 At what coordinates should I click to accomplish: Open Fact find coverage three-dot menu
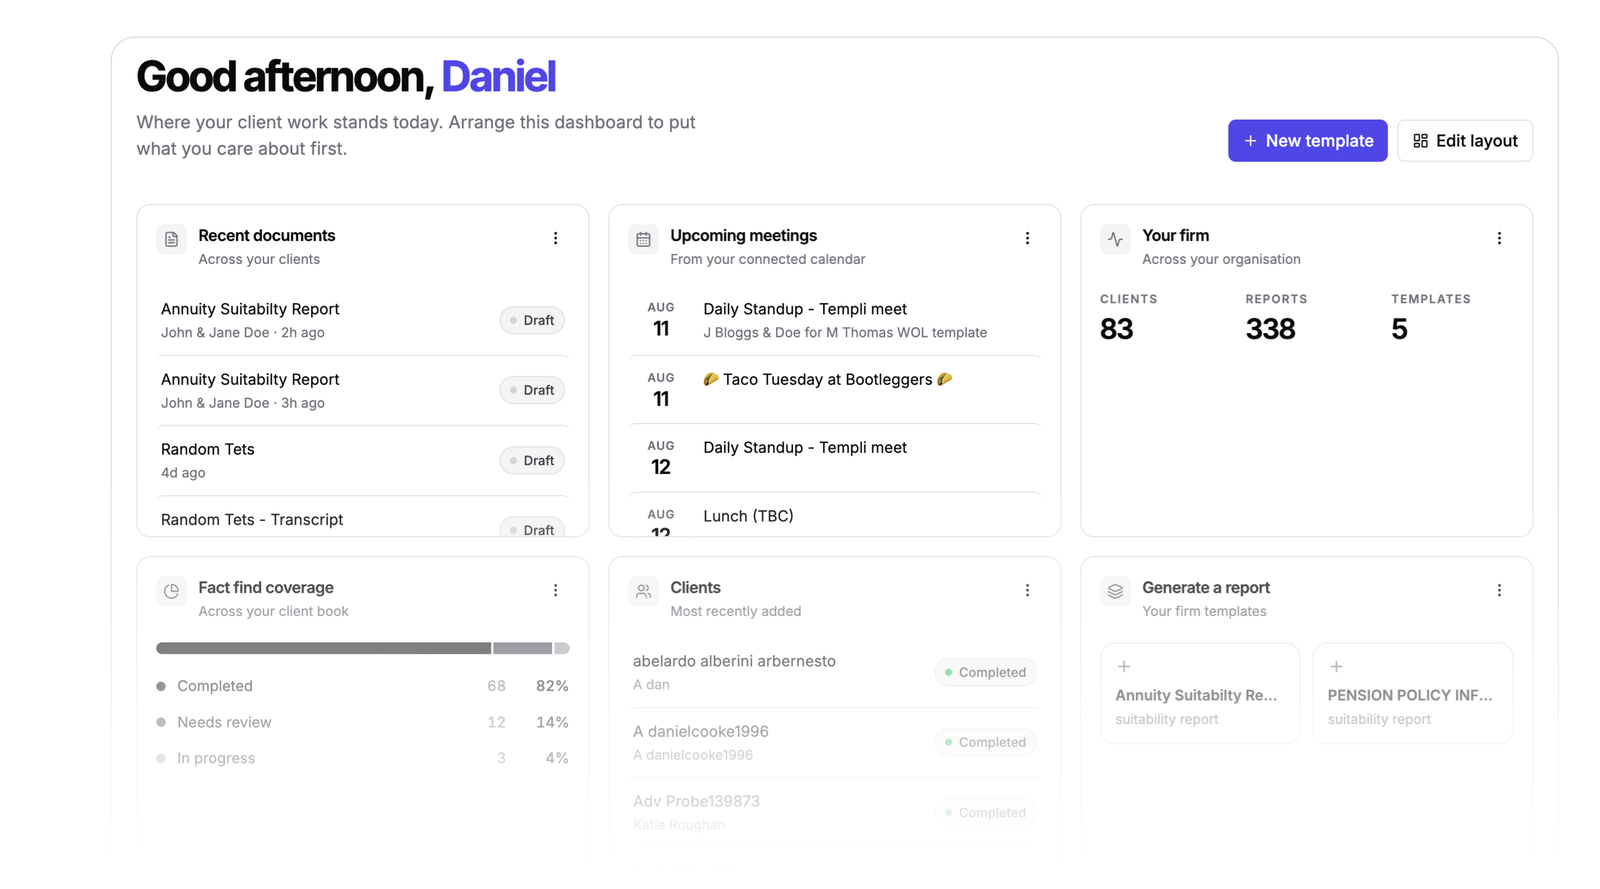point(555,590)
